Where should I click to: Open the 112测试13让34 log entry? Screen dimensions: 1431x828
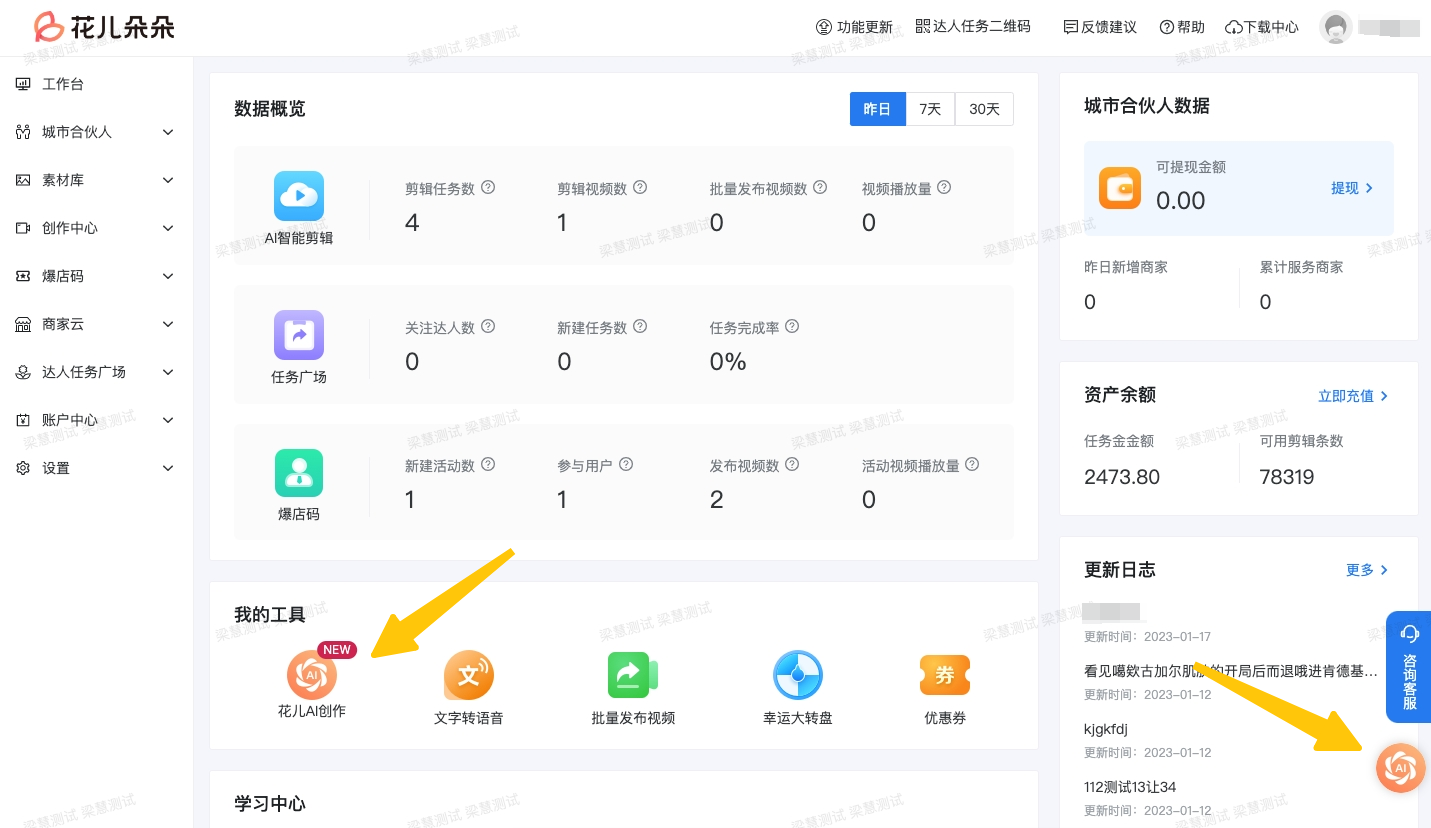click(1130, 787)
